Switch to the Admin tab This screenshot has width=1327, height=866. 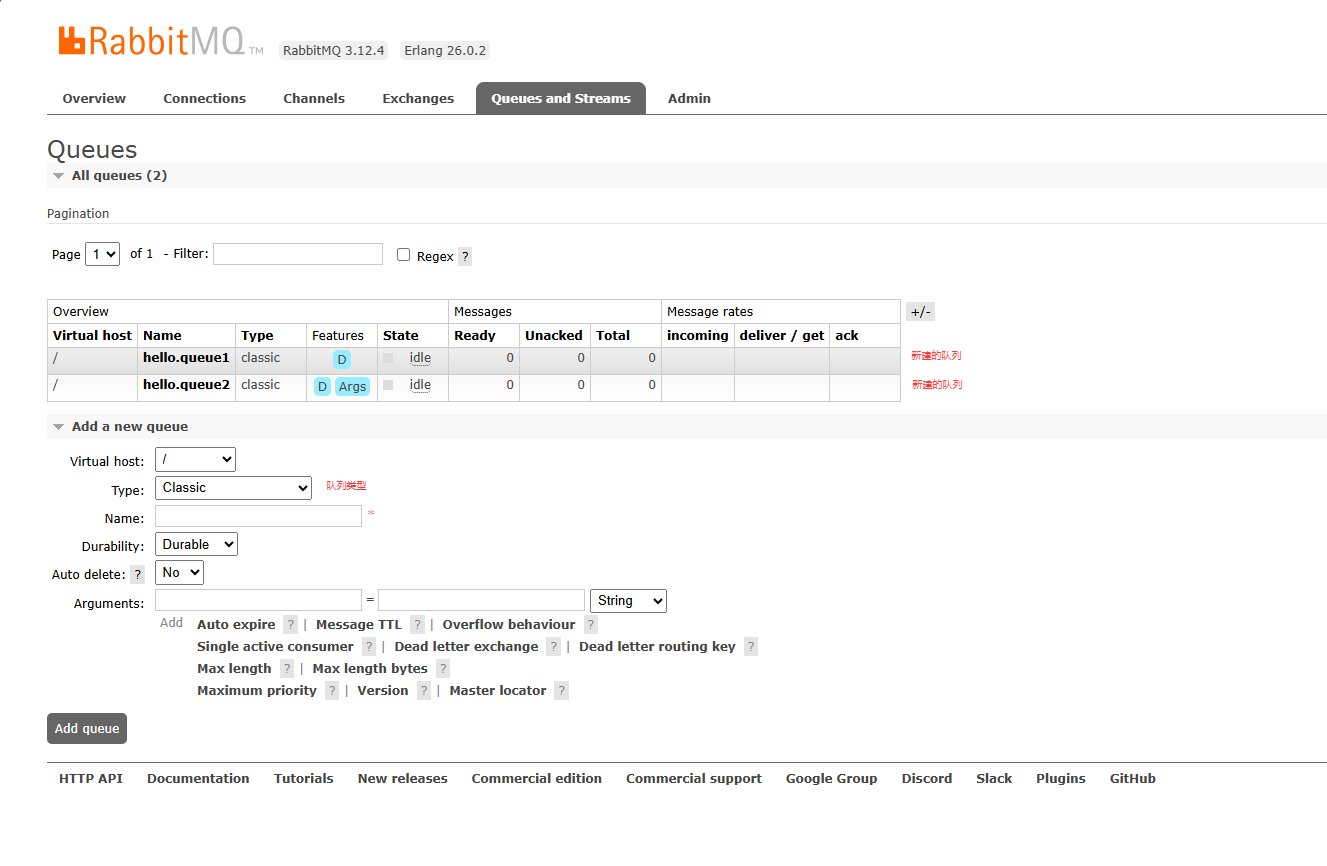[689, 99]
